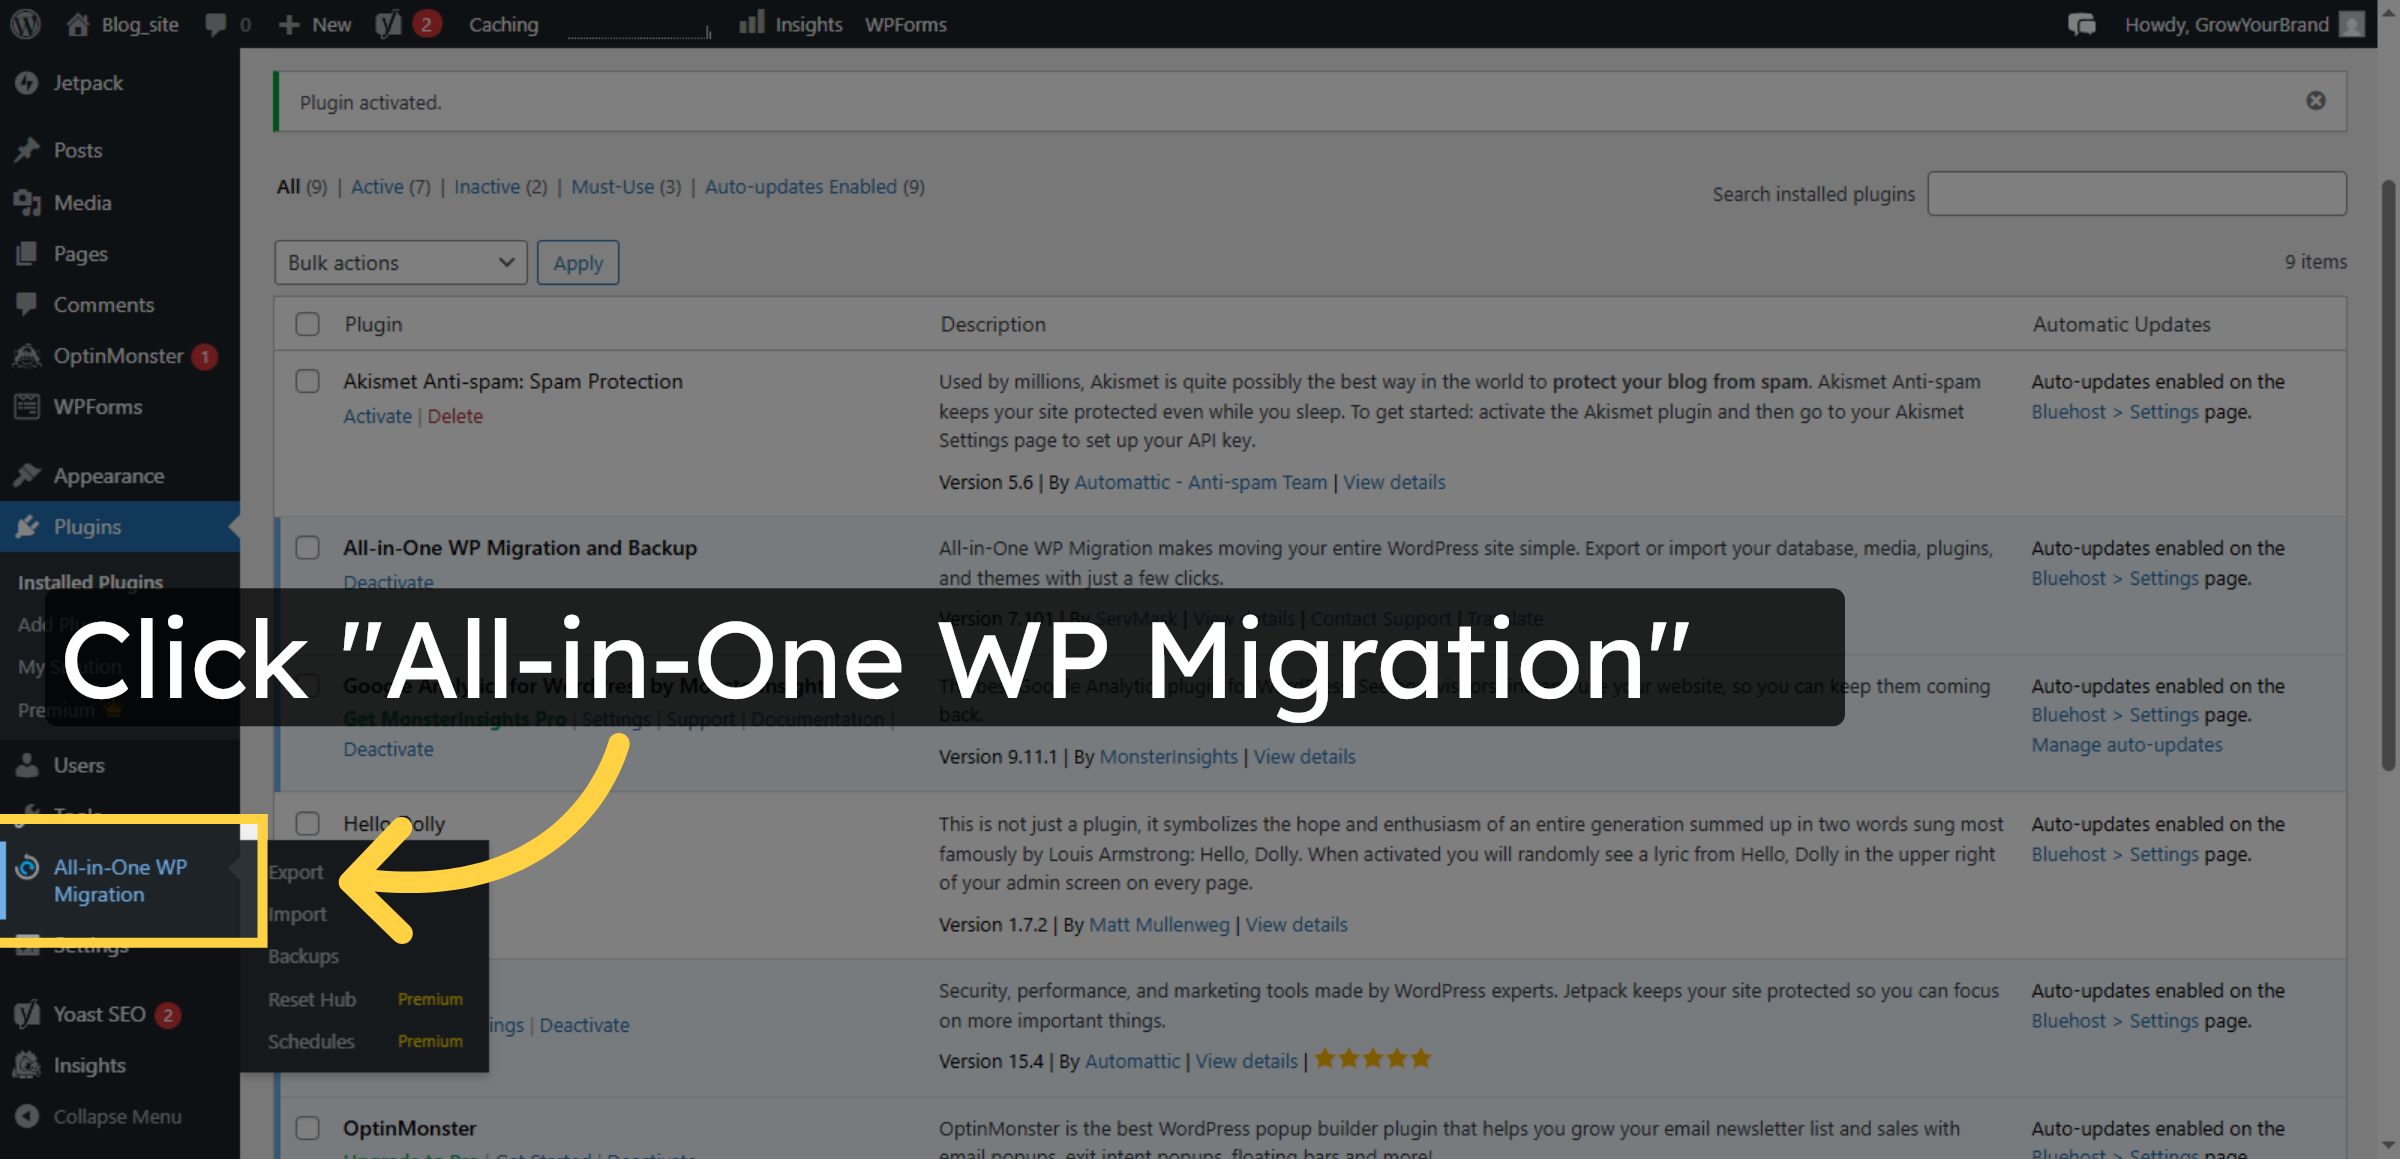Click the WPForms sidebar icon
This screenshot has width=2400, height=1159.
pos(27,406)
